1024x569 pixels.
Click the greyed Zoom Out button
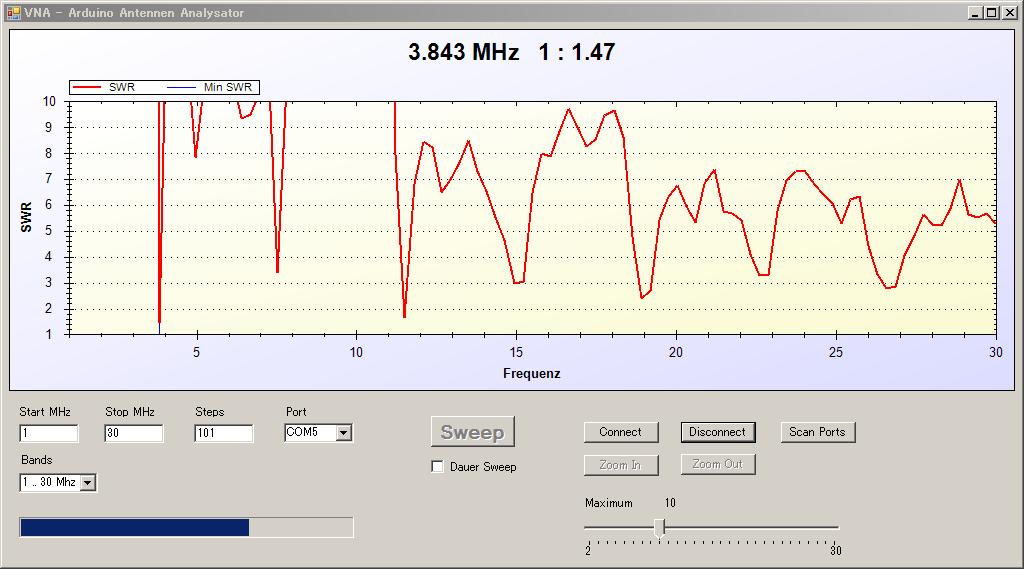pos(718,464)
